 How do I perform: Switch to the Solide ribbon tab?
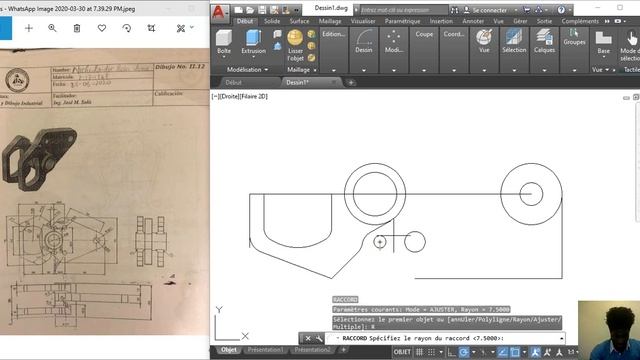(272, 21)
